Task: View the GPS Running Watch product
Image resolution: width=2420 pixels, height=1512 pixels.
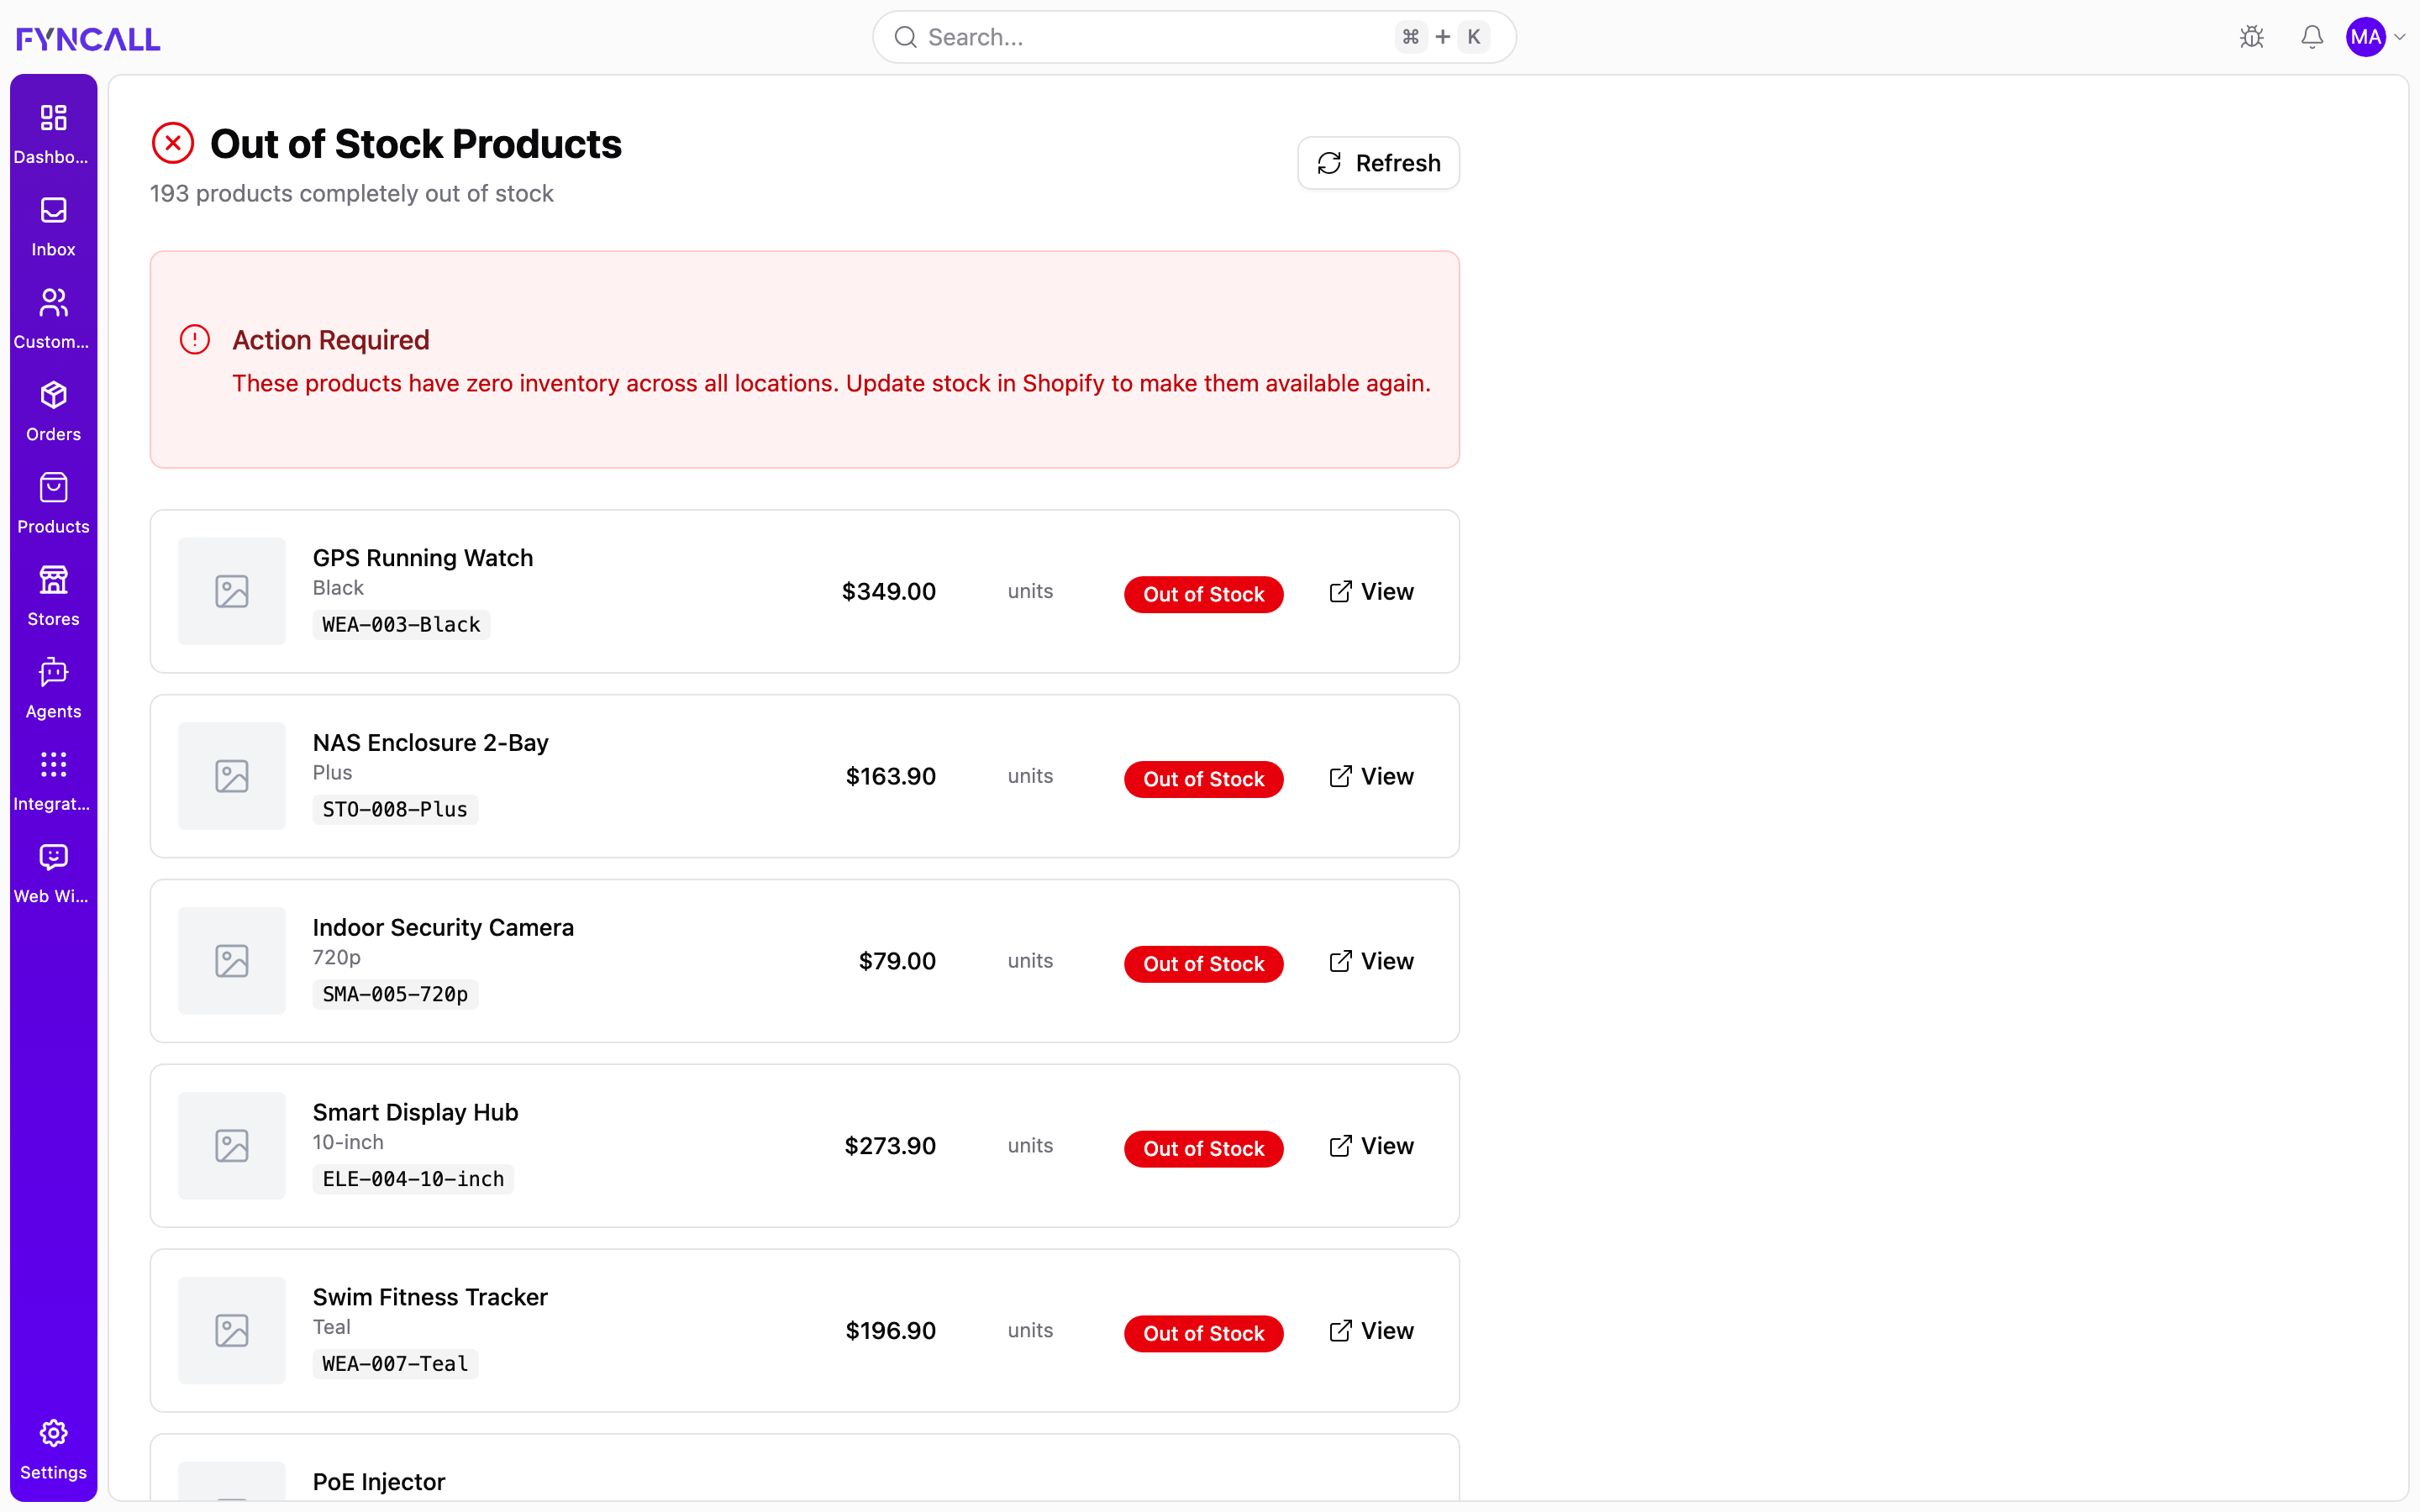Action: click(1371, 591)
